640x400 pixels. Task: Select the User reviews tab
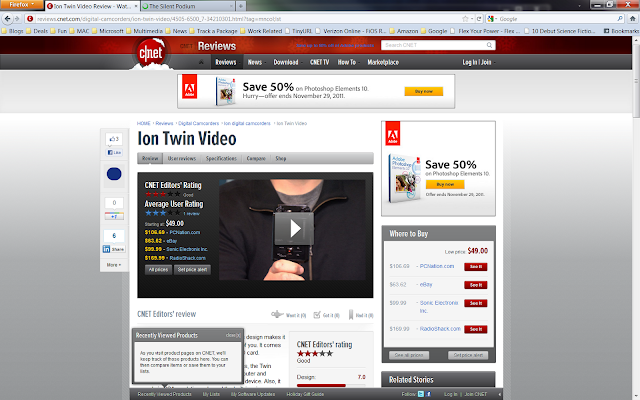(182, 158)
